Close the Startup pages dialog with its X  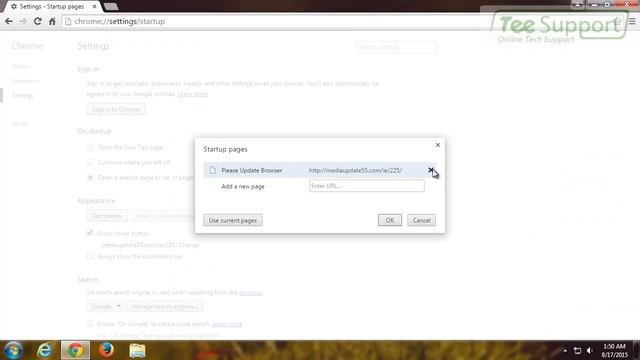438,145
